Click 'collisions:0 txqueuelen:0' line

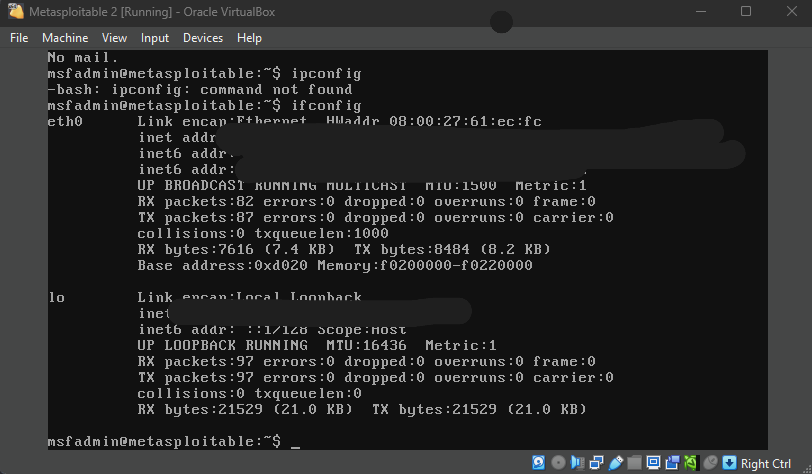[250, 394]
